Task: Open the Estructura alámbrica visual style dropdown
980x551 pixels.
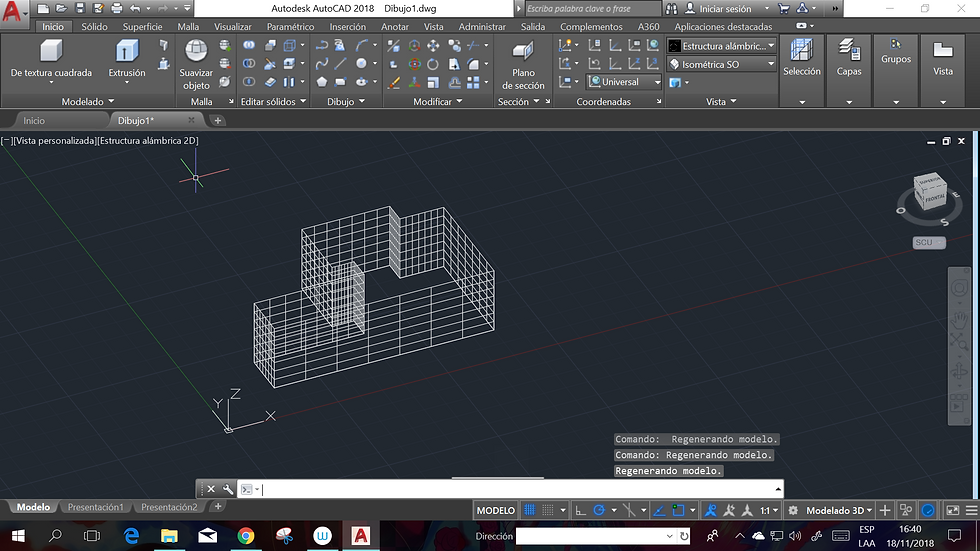Action: pos(722,46)
